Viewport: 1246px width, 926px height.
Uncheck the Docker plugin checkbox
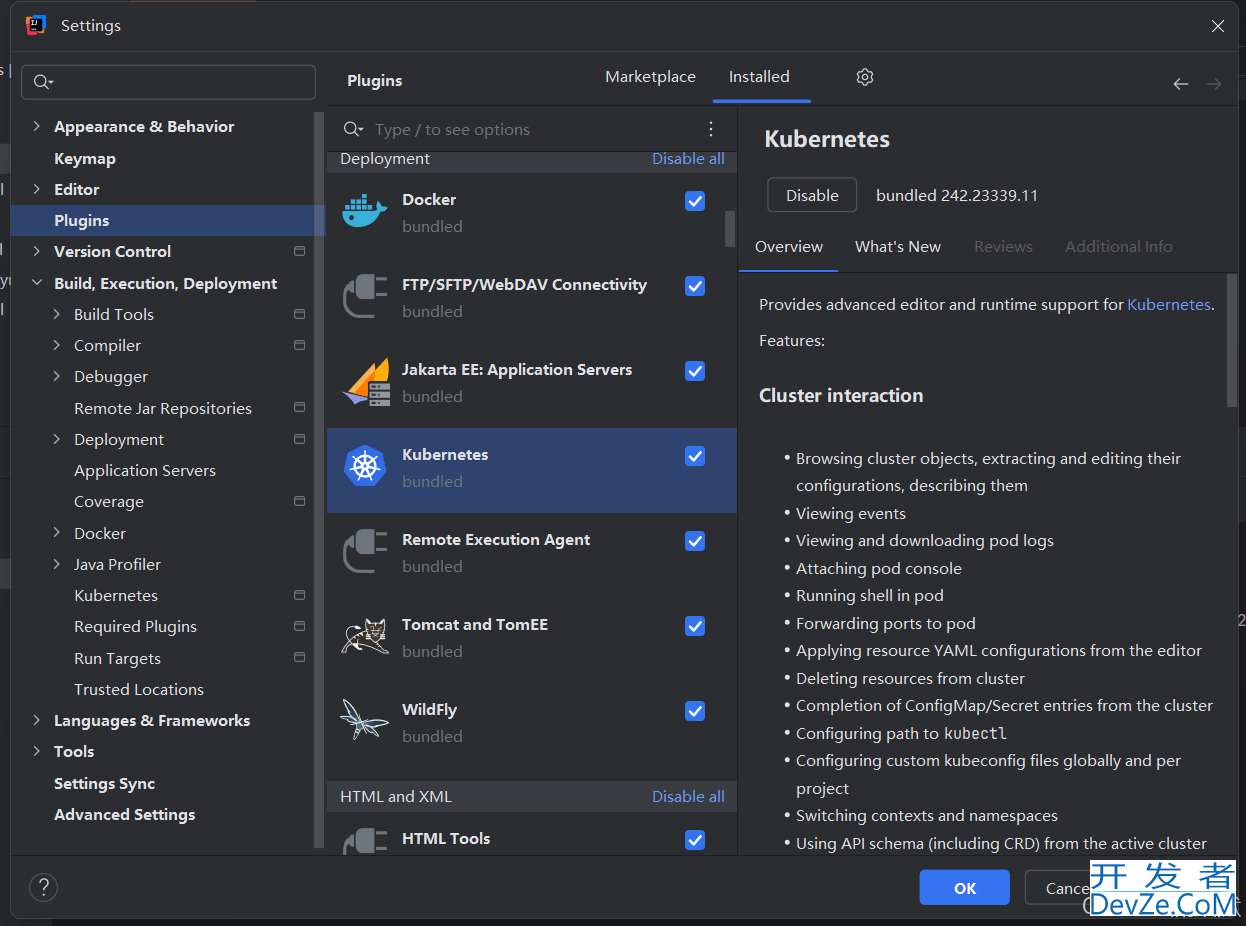tap(695, 201)
